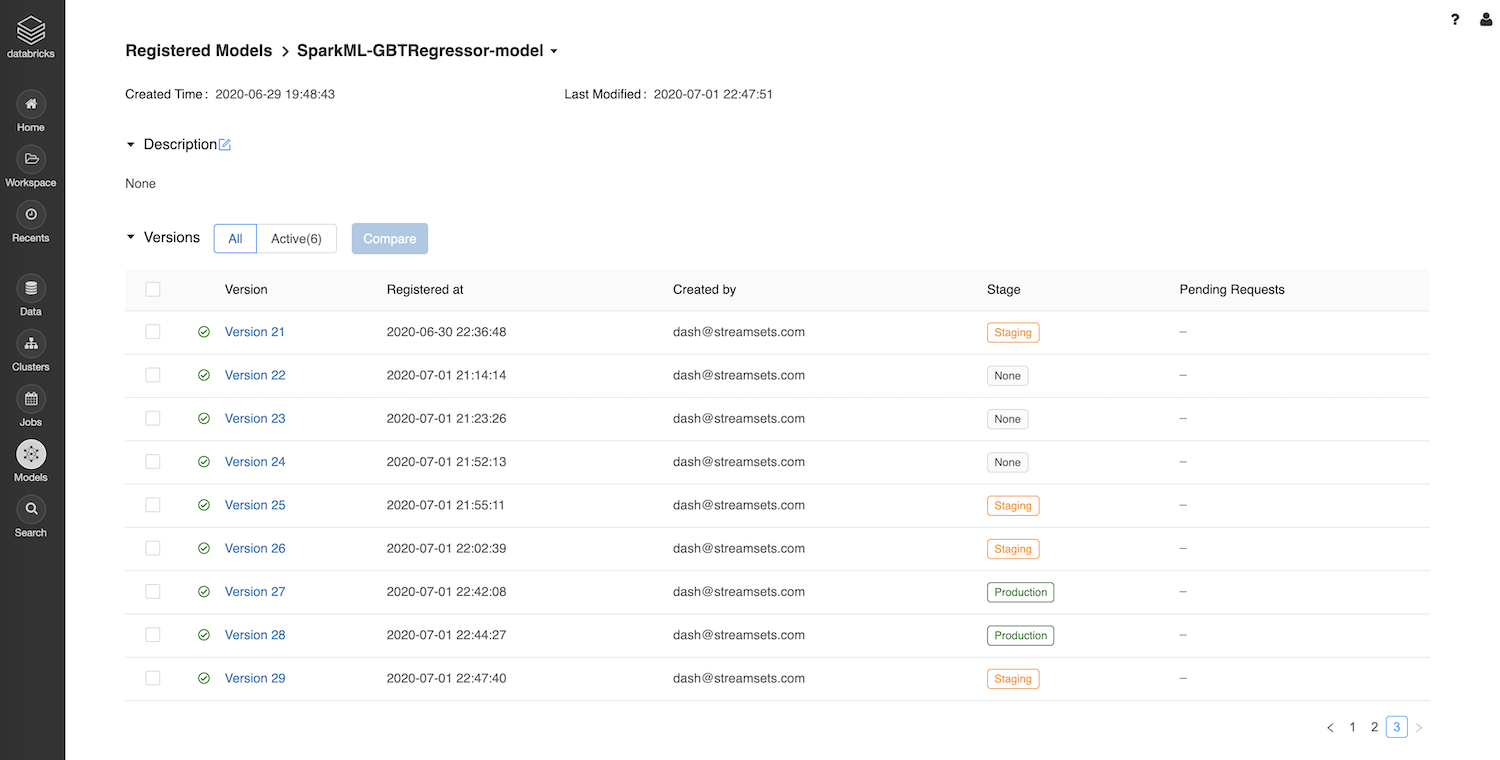Open the SparkML-GBTRegressor-model dropdown arrow
Viewport: 1500px width, 760px height.
click(x=554, y=51)
